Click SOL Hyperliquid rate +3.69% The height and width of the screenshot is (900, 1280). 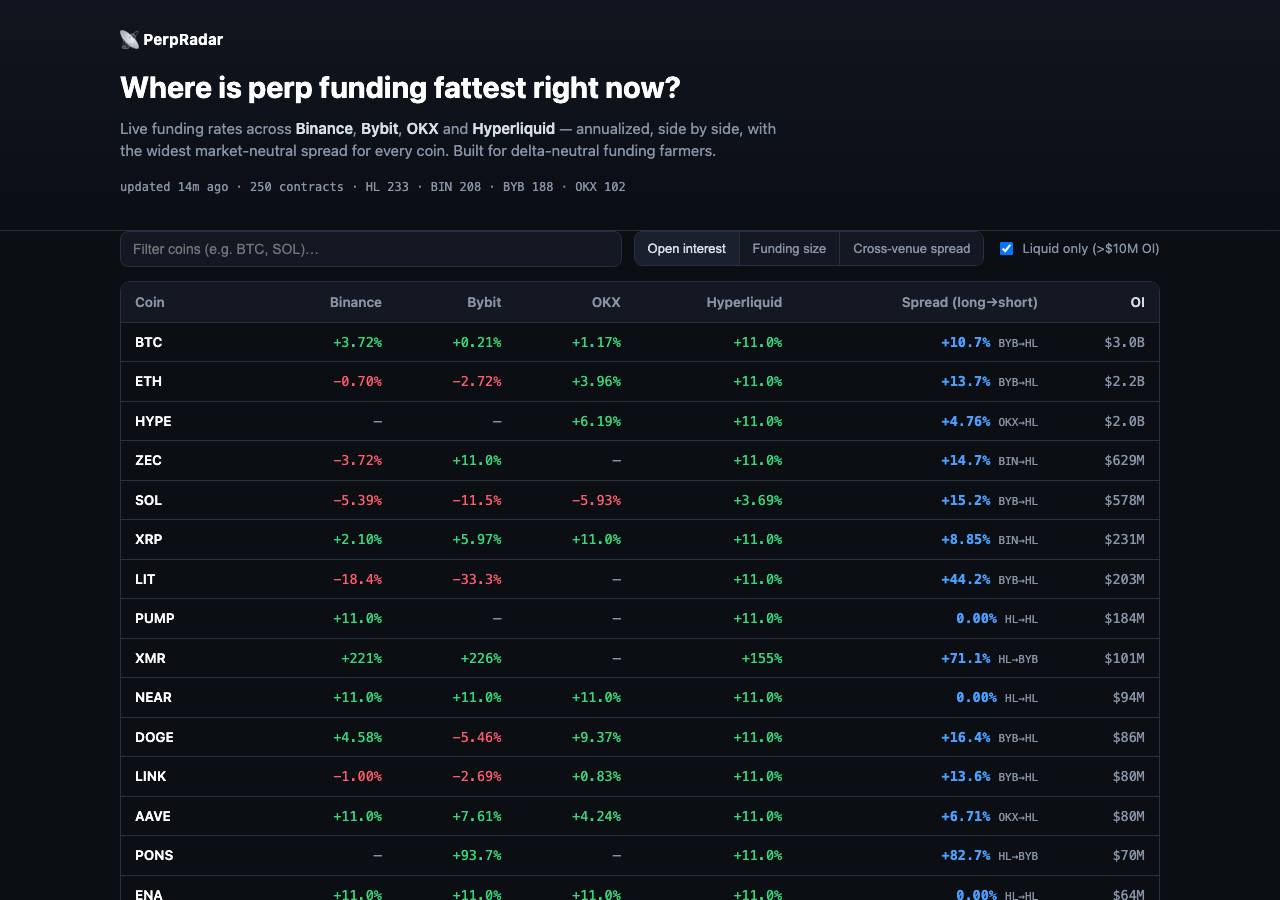pos(758,500)
